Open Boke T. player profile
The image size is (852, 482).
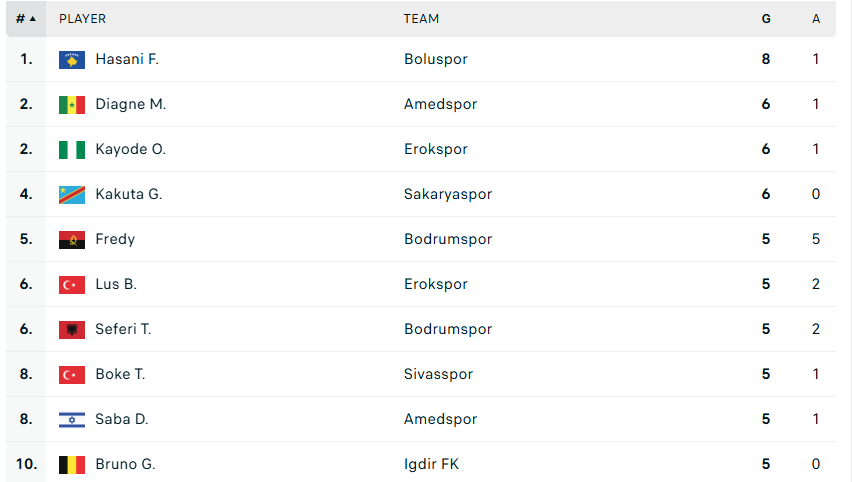(x=120, y=374)
